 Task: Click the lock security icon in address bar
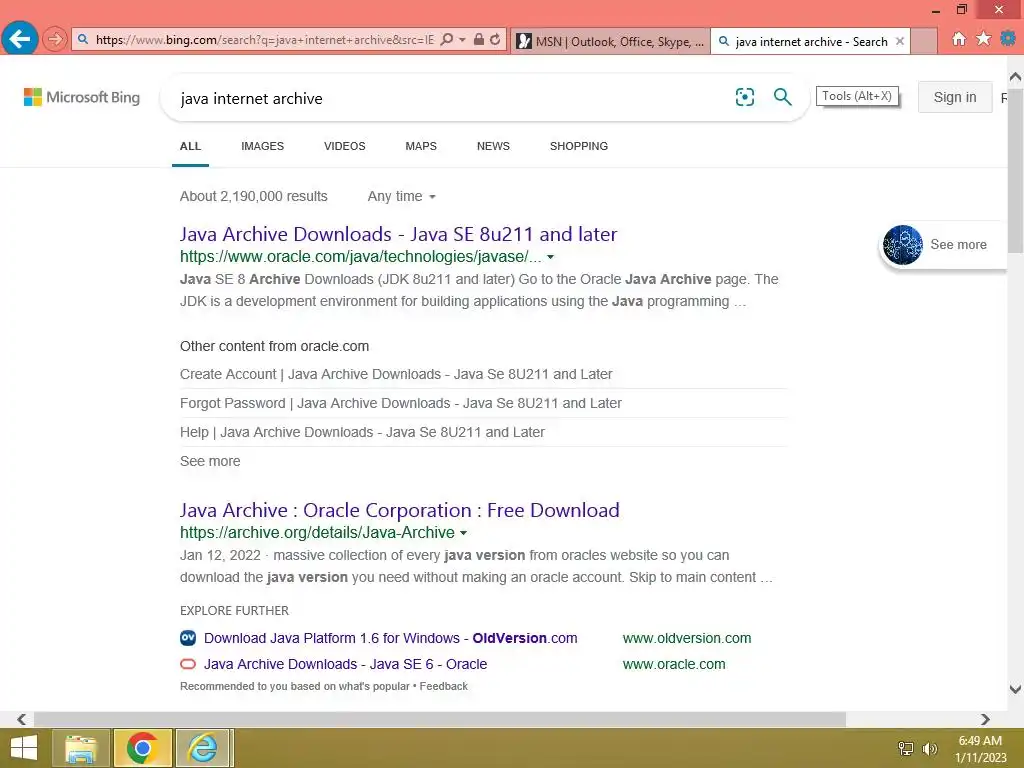click(x=479, y=40)
